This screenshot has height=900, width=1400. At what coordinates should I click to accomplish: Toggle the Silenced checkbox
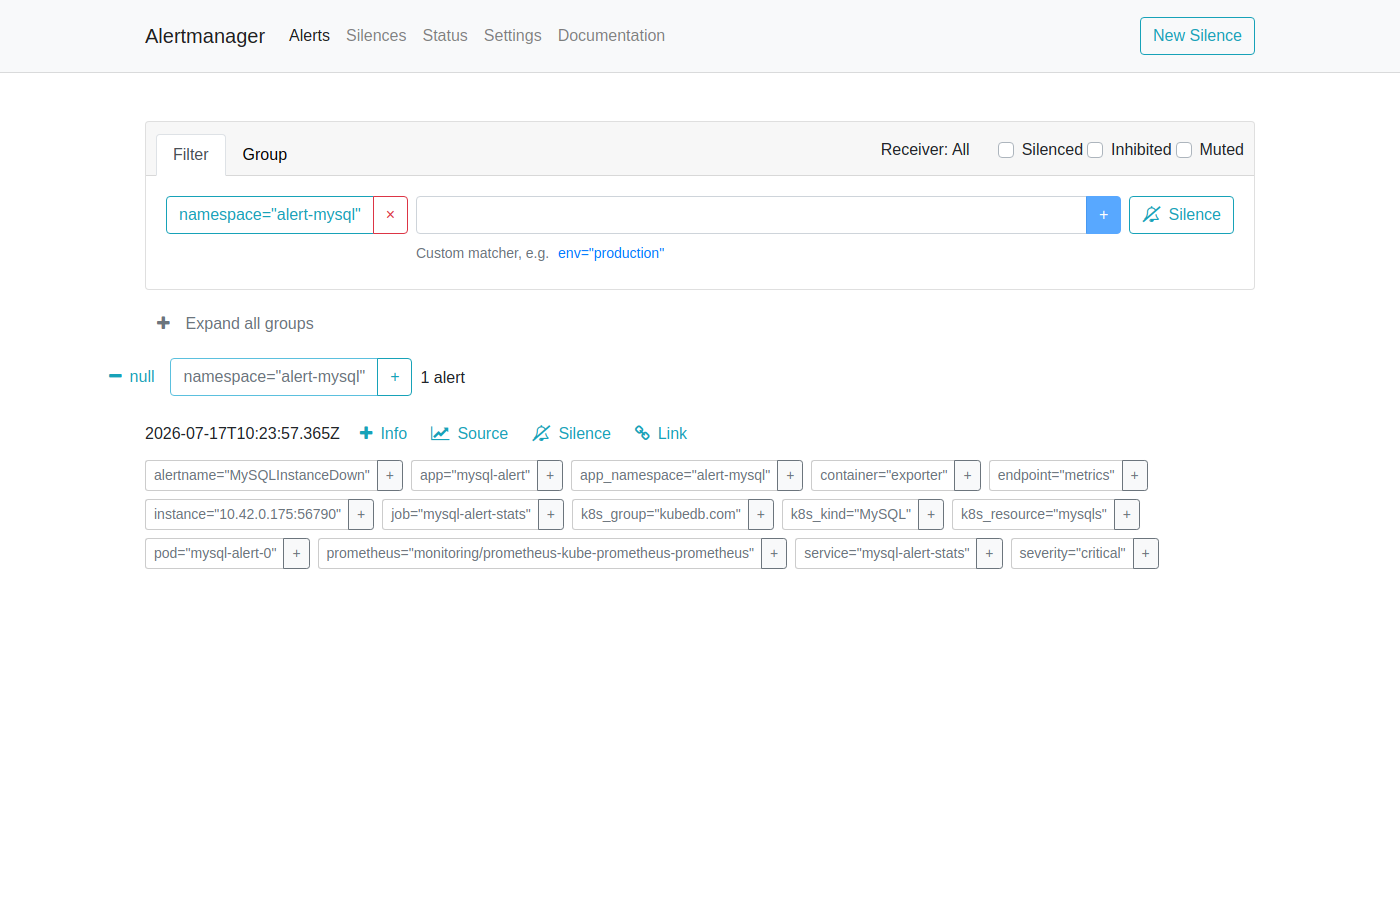[1006, 150]
